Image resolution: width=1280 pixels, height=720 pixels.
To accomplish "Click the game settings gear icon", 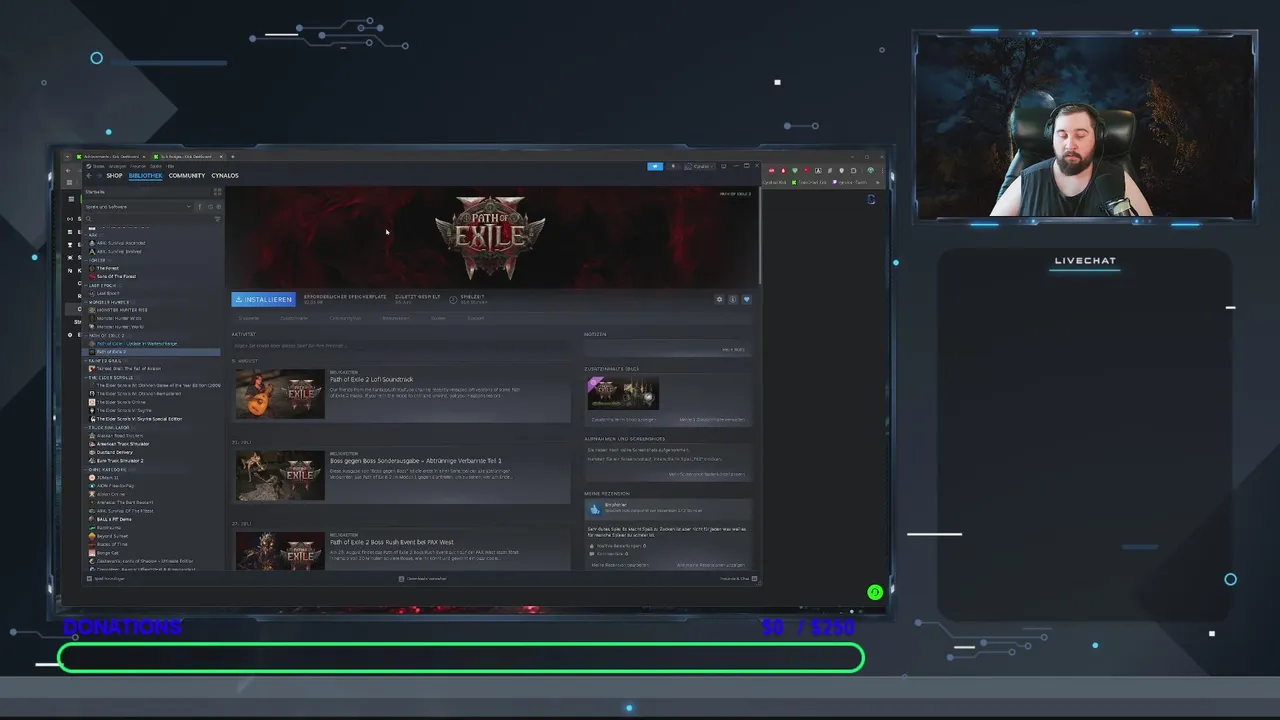I will [719, 299].
